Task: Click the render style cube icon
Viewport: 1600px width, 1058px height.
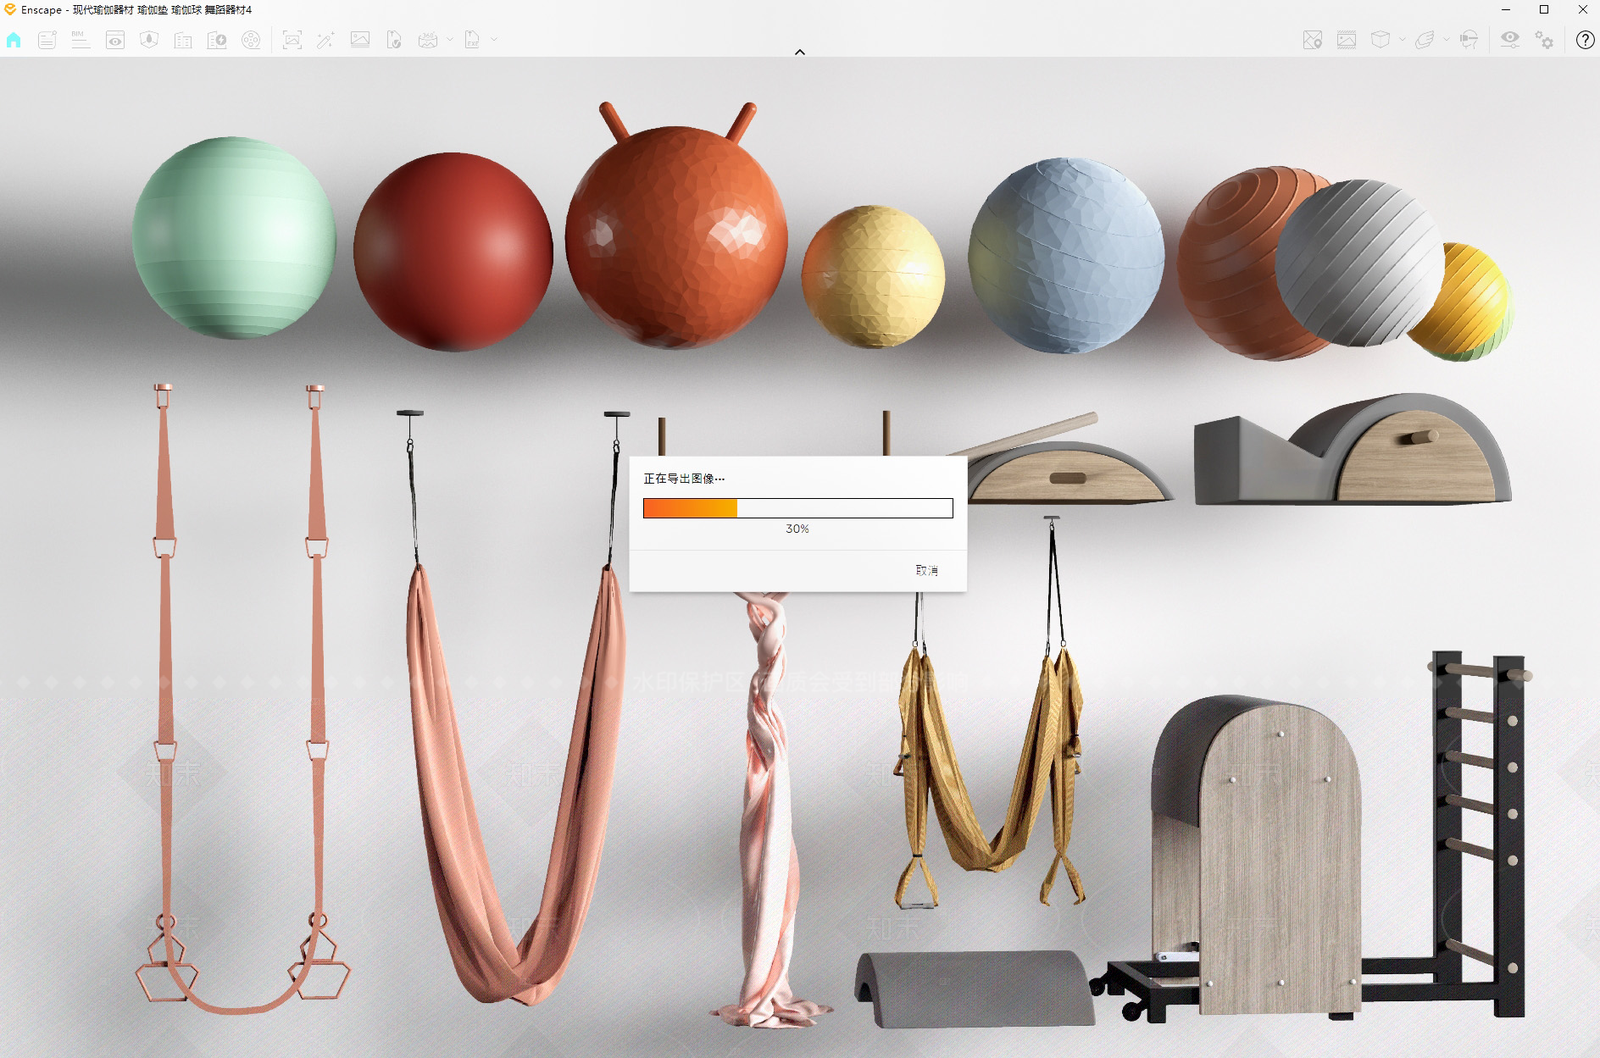Action: (x=1380, y=40)
